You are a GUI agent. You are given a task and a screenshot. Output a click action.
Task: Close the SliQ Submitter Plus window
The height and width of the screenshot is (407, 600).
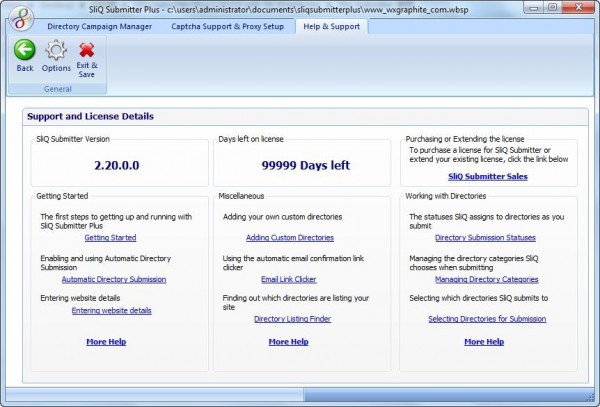coord(579,8)
